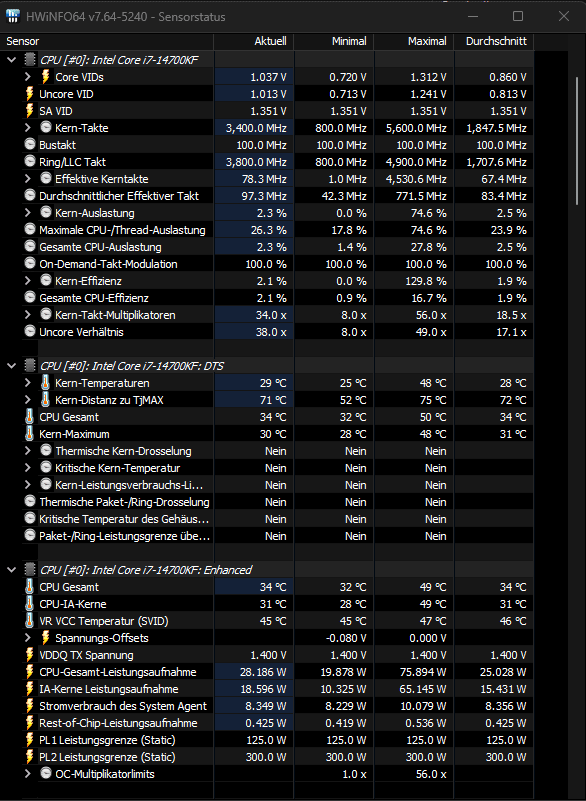The image size is (586, 801).
Task: Click the icon next to On-Demand-Takt-Modulation
Action: click(30, 264)
